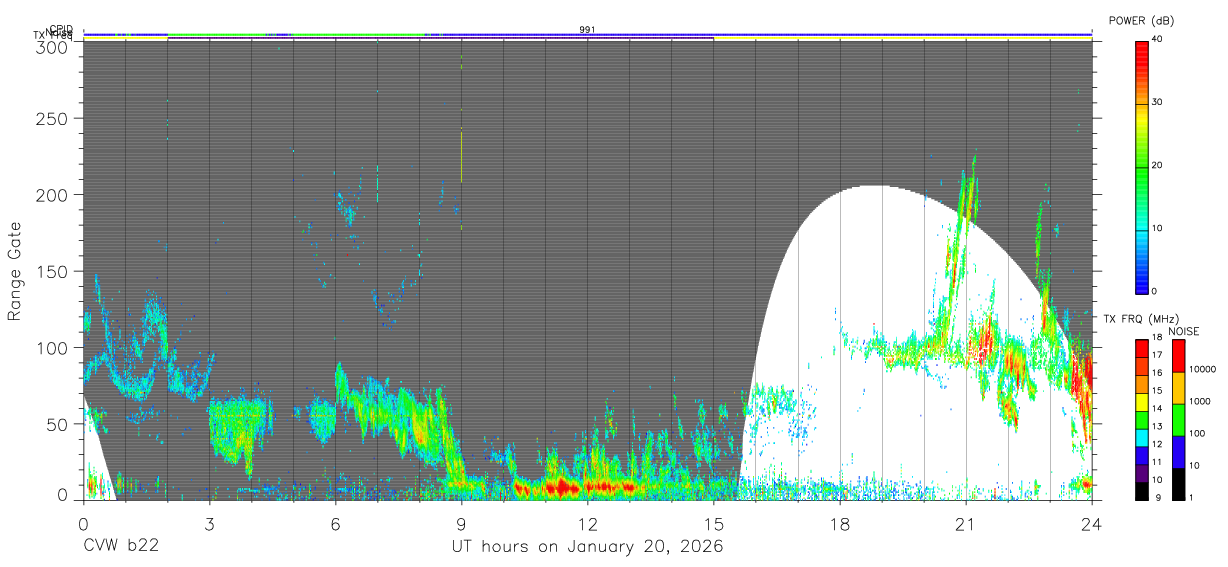Click the 15 hour tick on the UT axis
This screenshot has height=567, width=1228.
coord(714,523)
